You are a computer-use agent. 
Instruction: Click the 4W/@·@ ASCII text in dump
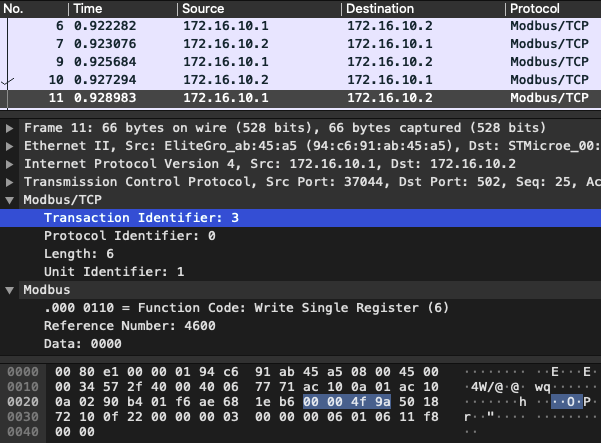point(495,387)
